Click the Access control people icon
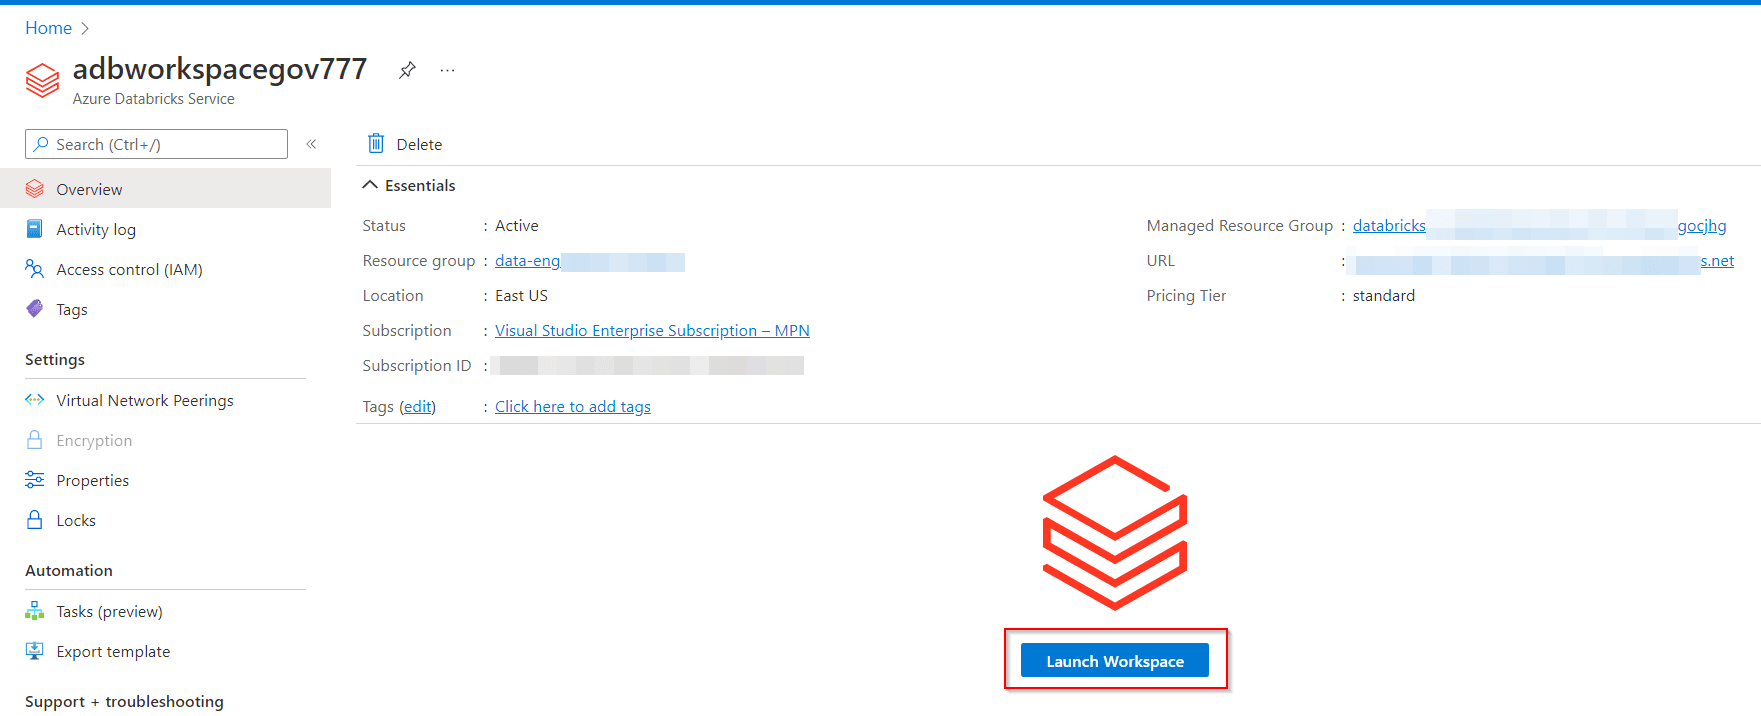 [x=34, y=268]
